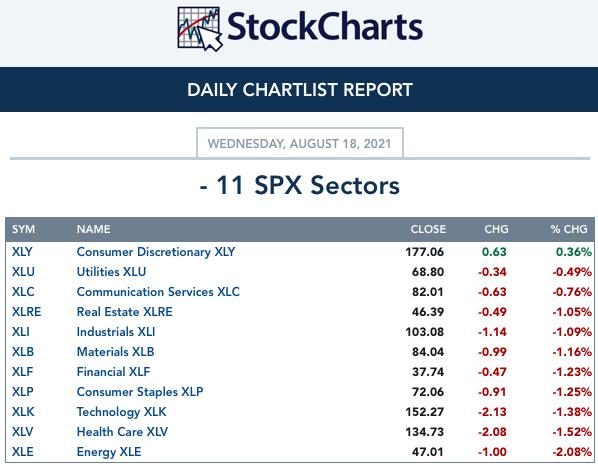The image size is (598, 469).
Task: Click the 11 SPX Sectors heading
Action: point(300,186)
